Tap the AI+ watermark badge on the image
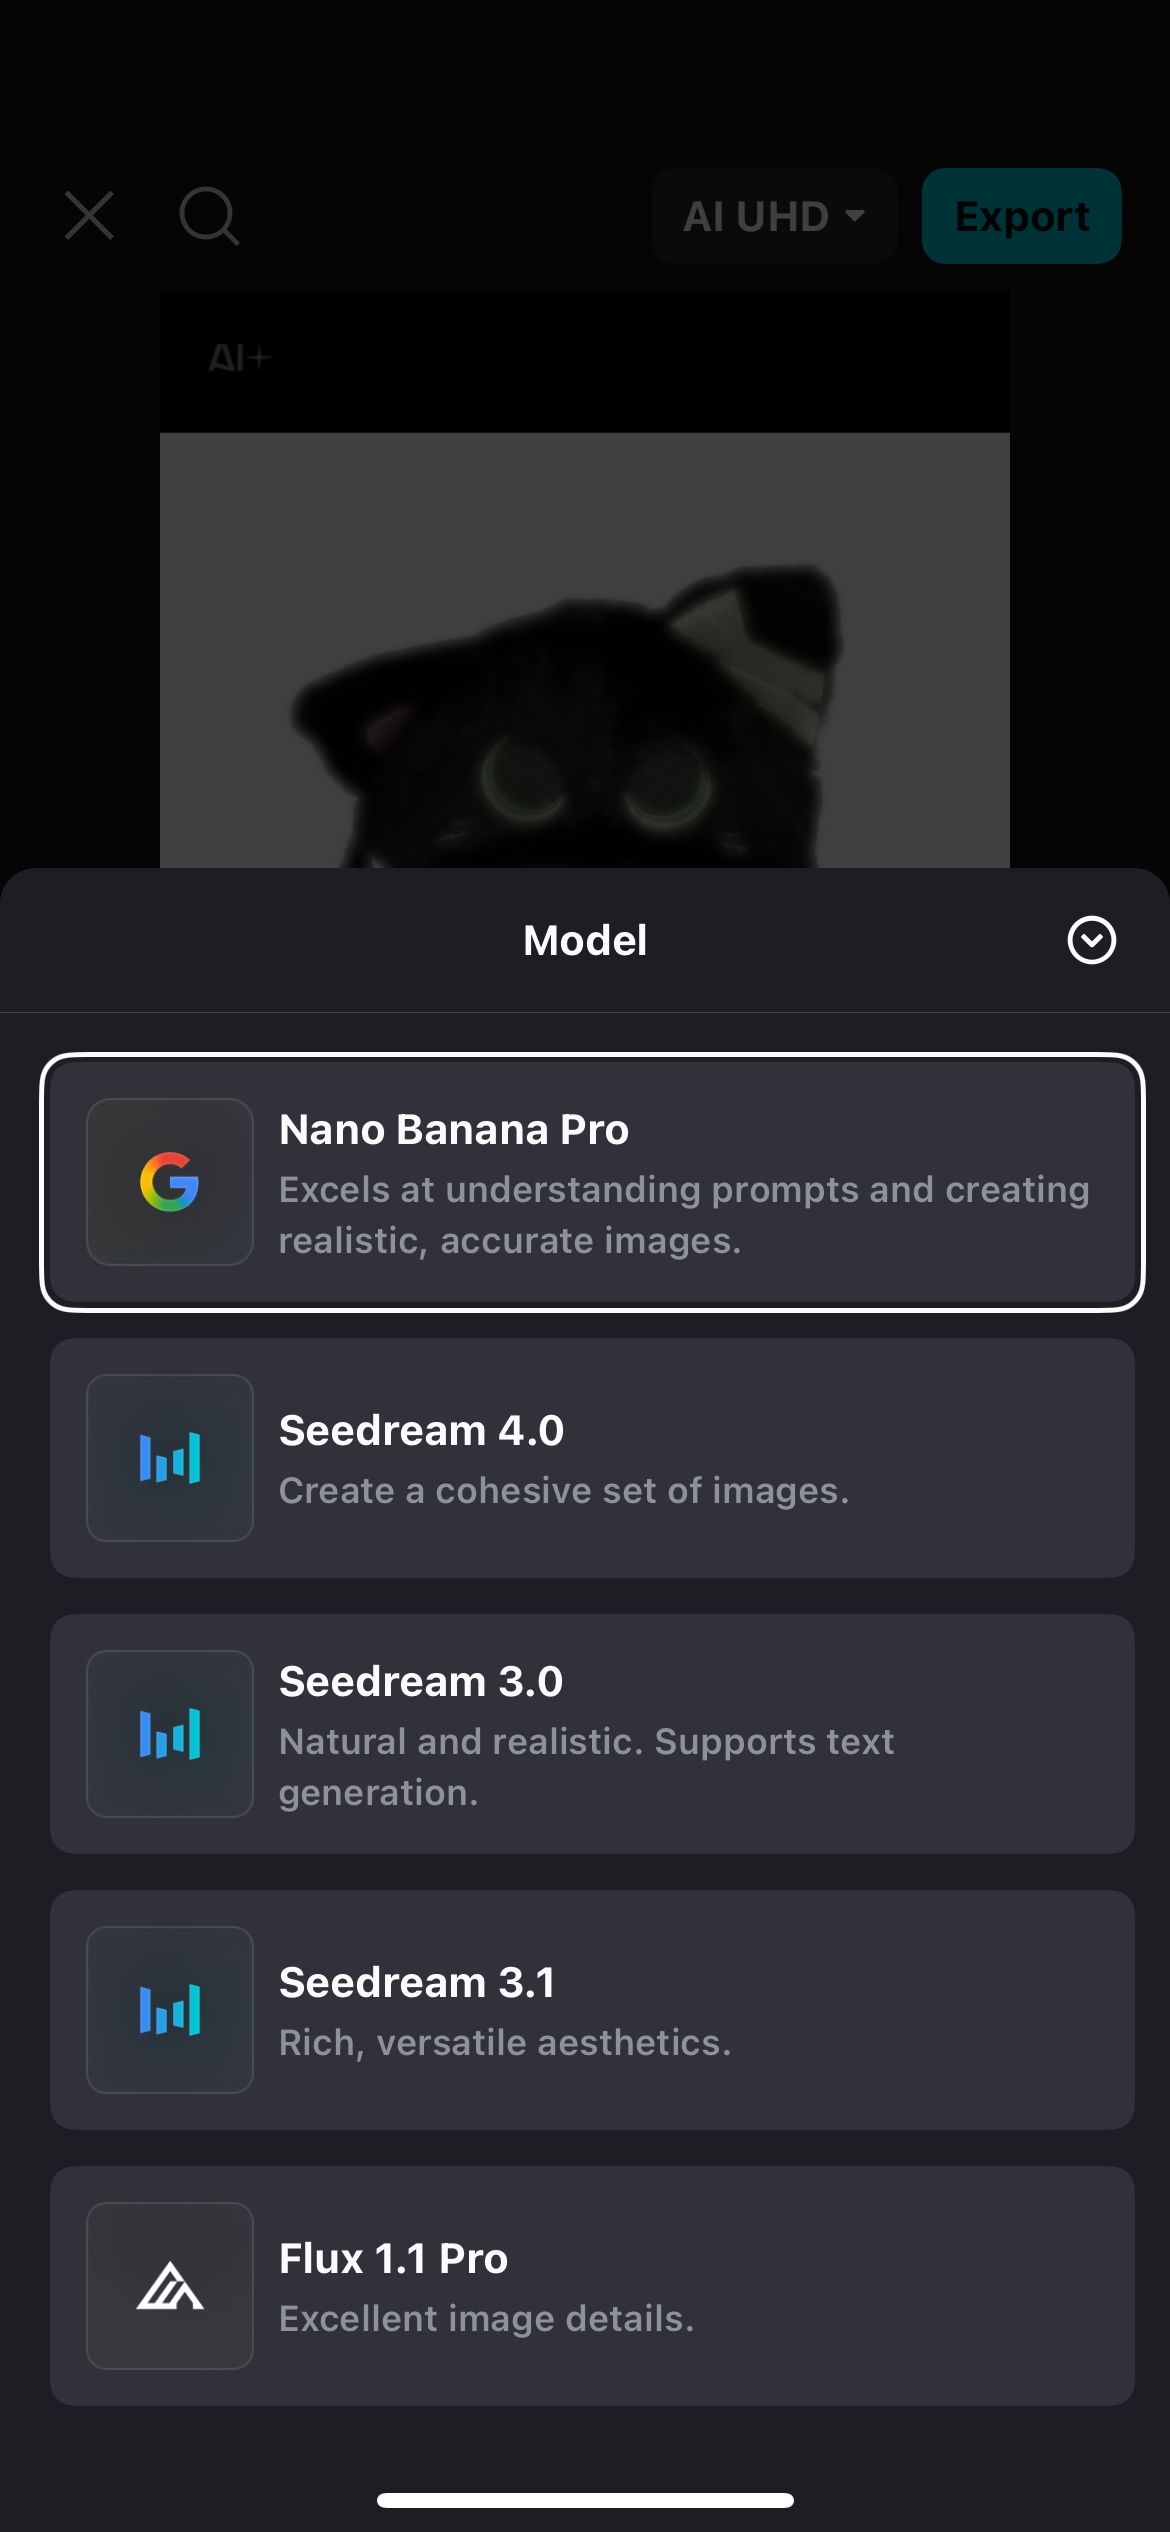 coord(238,359)
